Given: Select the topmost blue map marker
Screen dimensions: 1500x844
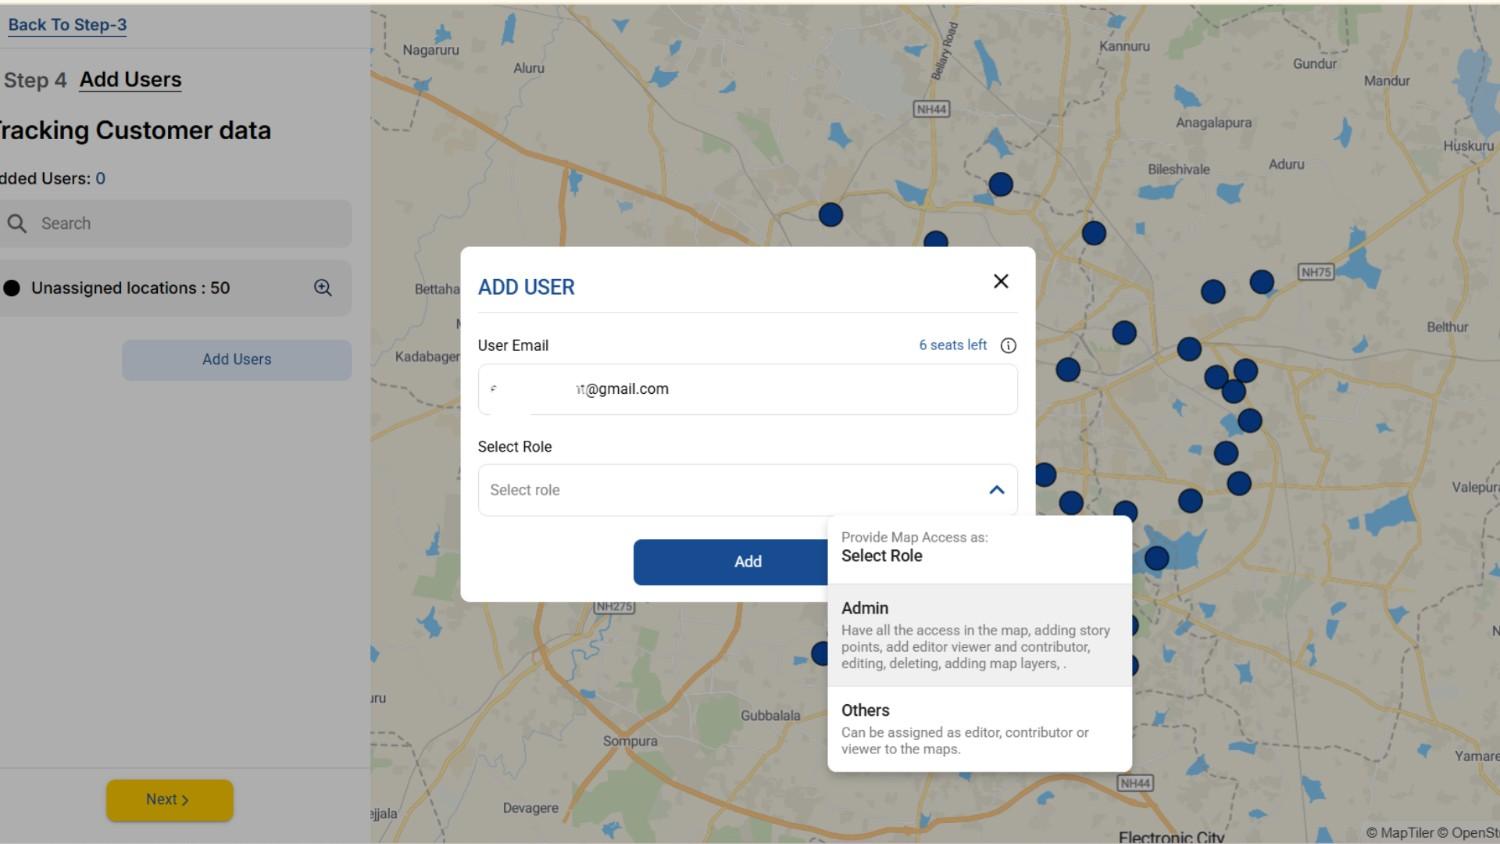Looking at the screenshot, I should click(1000, 184).
